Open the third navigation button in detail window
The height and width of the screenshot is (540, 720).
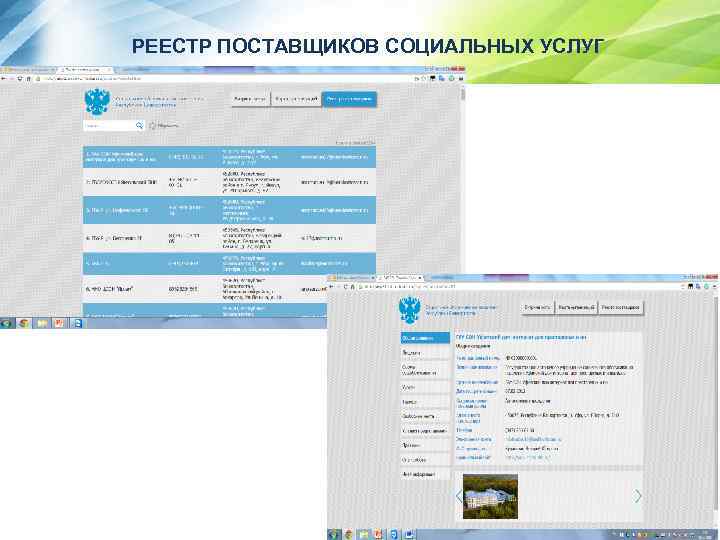coord(620,307)
